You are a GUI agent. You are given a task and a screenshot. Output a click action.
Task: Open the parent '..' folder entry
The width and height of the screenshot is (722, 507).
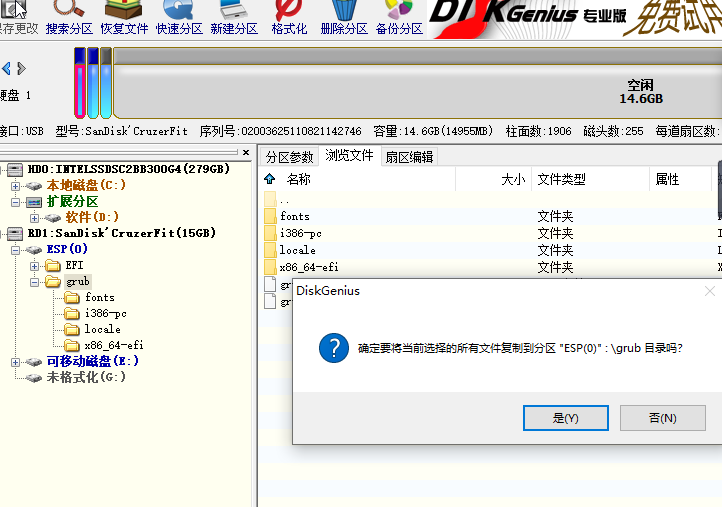click(x=285, y=200)
